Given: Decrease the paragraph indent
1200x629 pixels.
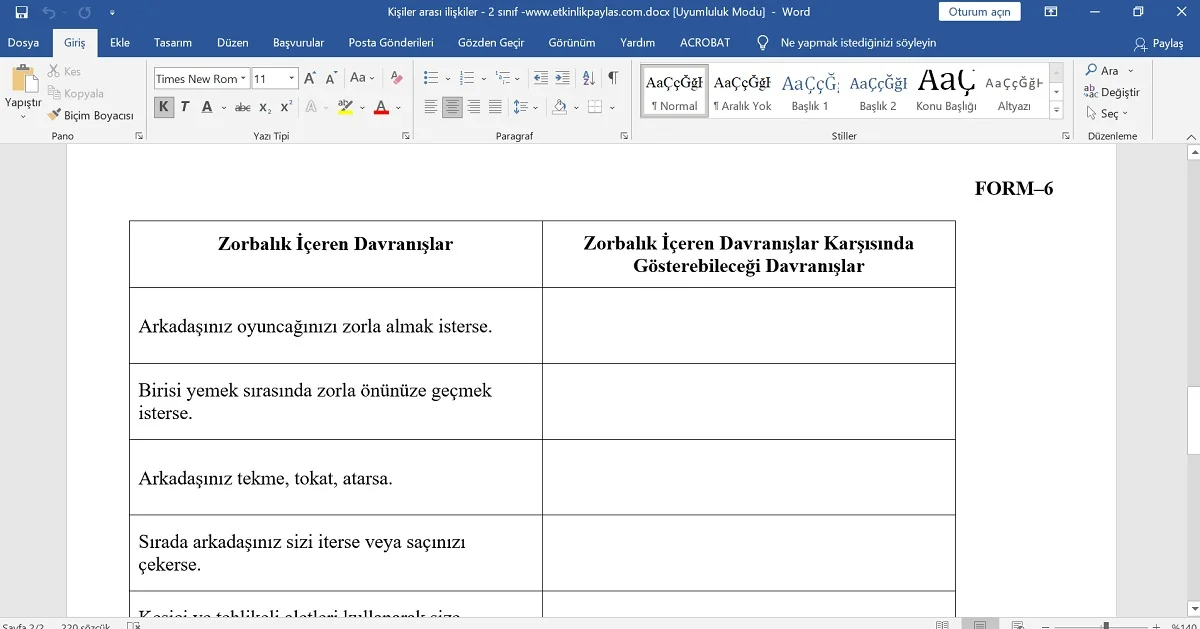Looking at the screenshot, I should tap(541, 78).
